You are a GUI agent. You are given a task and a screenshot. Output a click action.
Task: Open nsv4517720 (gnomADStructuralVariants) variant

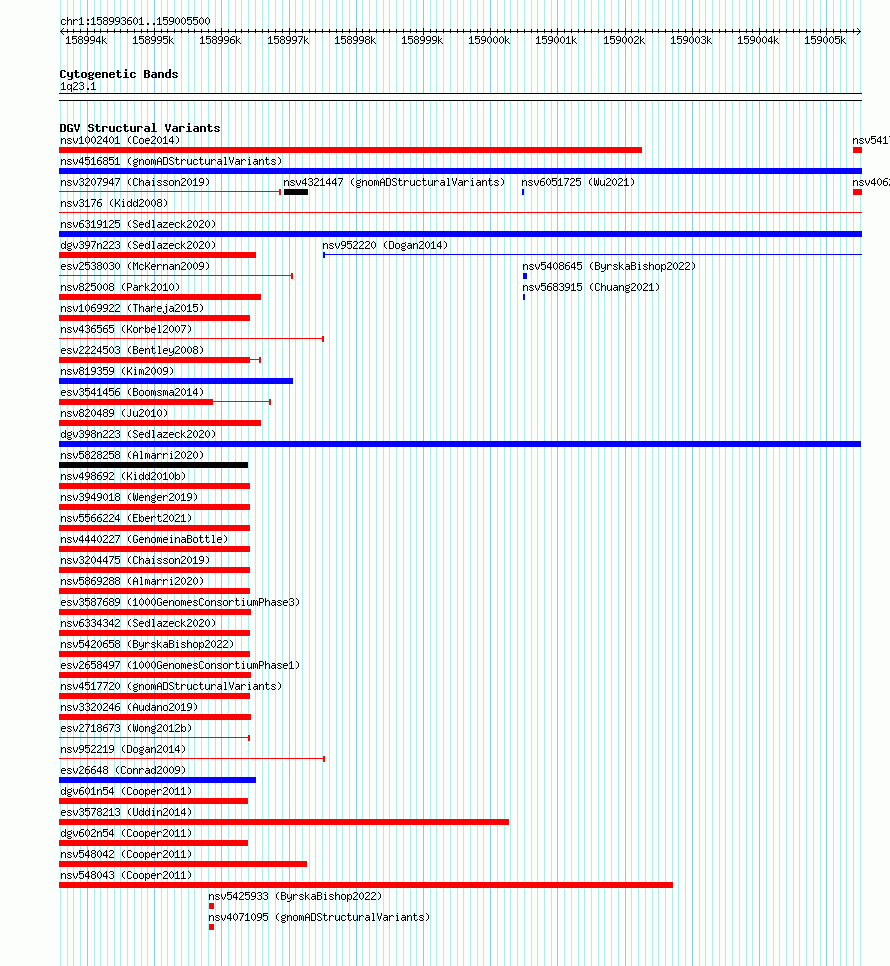[x=171, y=686]
